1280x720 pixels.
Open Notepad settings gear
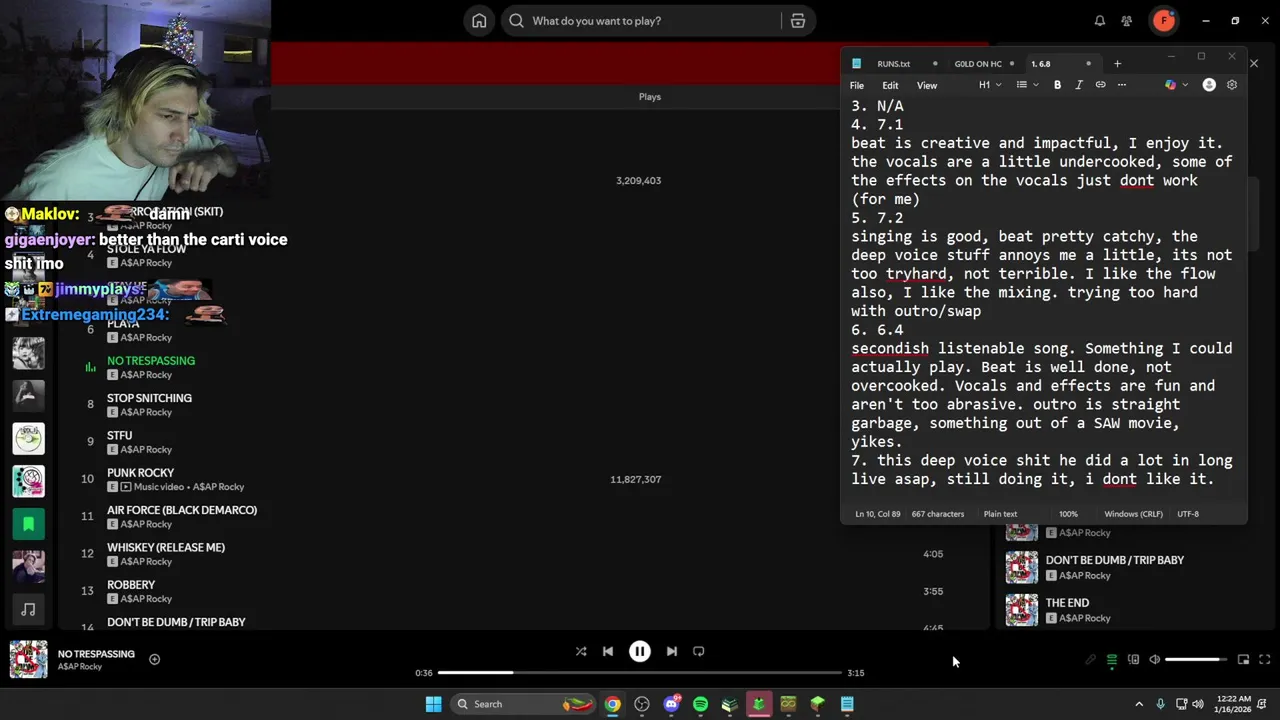1232,85
